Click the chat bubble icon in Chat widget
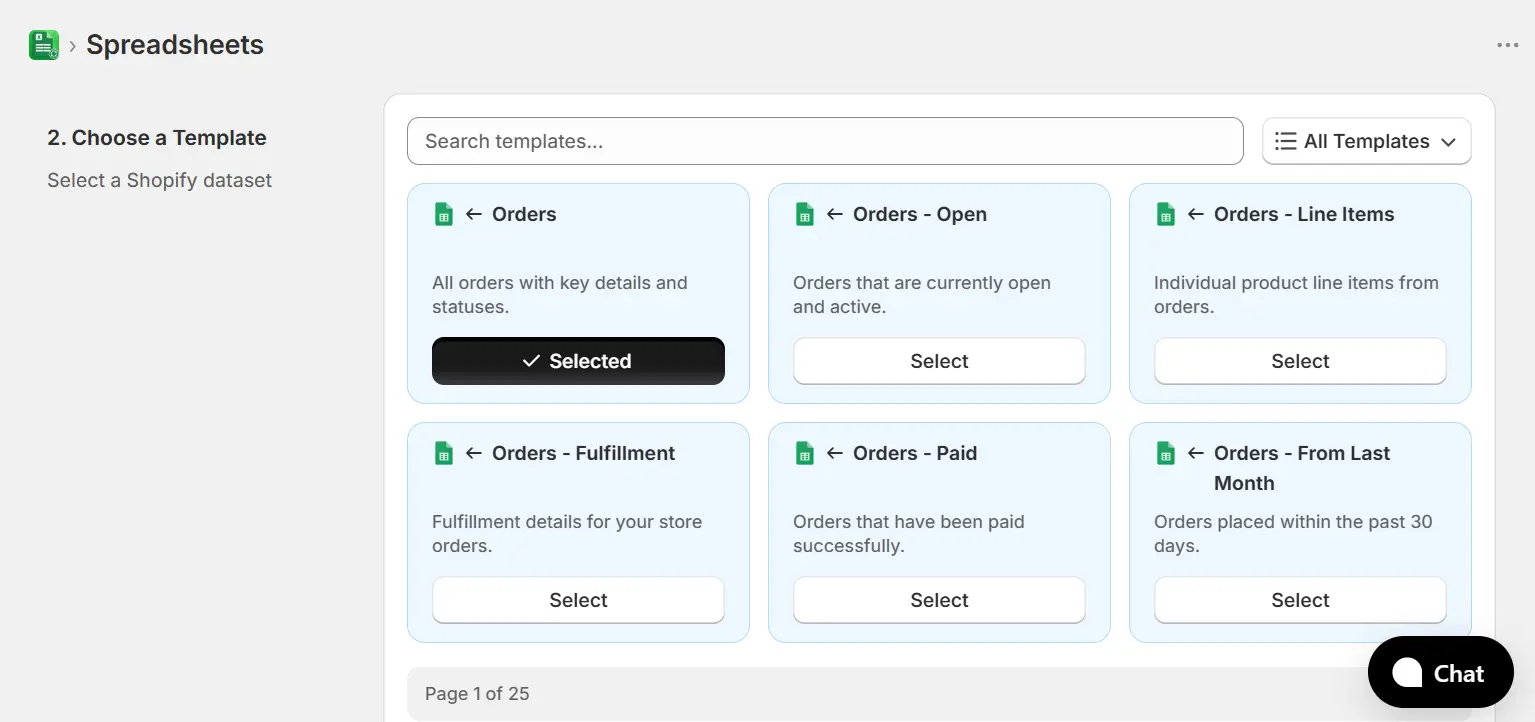The image size is (1535, 722). pos(1407,673)
